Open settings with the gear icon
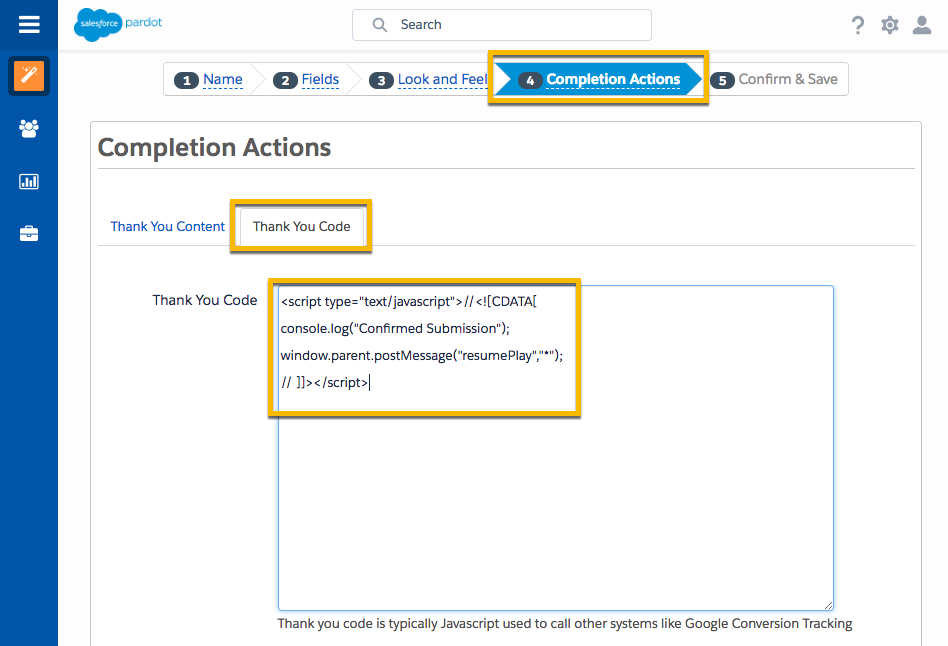The height and width of the screenshot is (646, 948). [x=890, y=25]
